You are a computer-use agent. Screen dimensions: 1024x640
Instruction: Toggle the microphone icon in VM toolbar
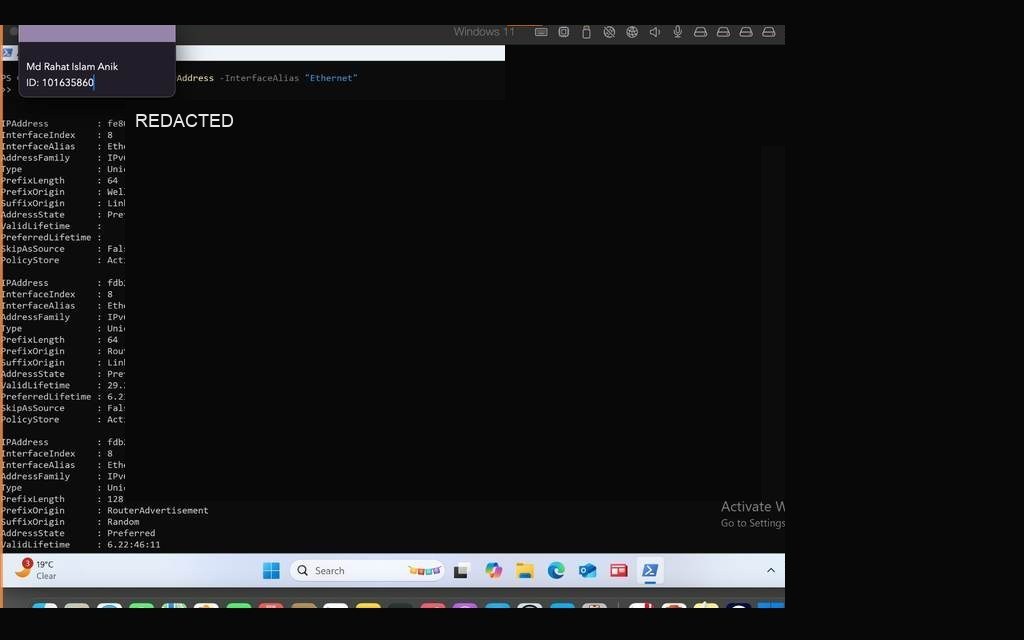[678, 32]
